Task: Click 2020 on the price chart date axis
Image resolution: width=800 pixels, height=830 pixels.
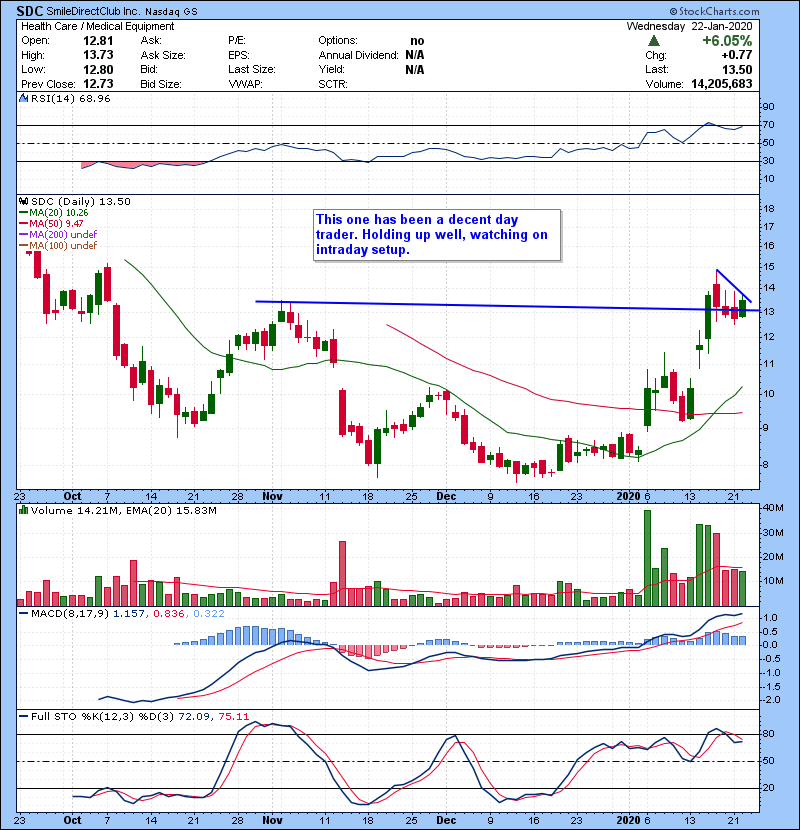Action: tap(628, 497)
